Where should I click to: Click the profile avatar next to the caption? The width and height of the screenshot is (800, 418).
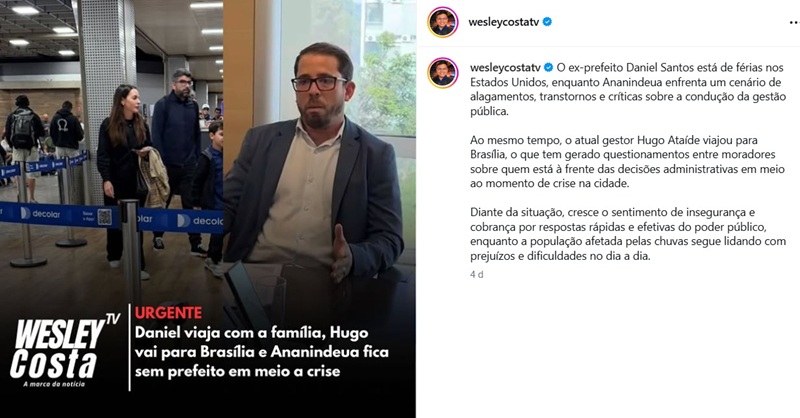pos(442,73)
